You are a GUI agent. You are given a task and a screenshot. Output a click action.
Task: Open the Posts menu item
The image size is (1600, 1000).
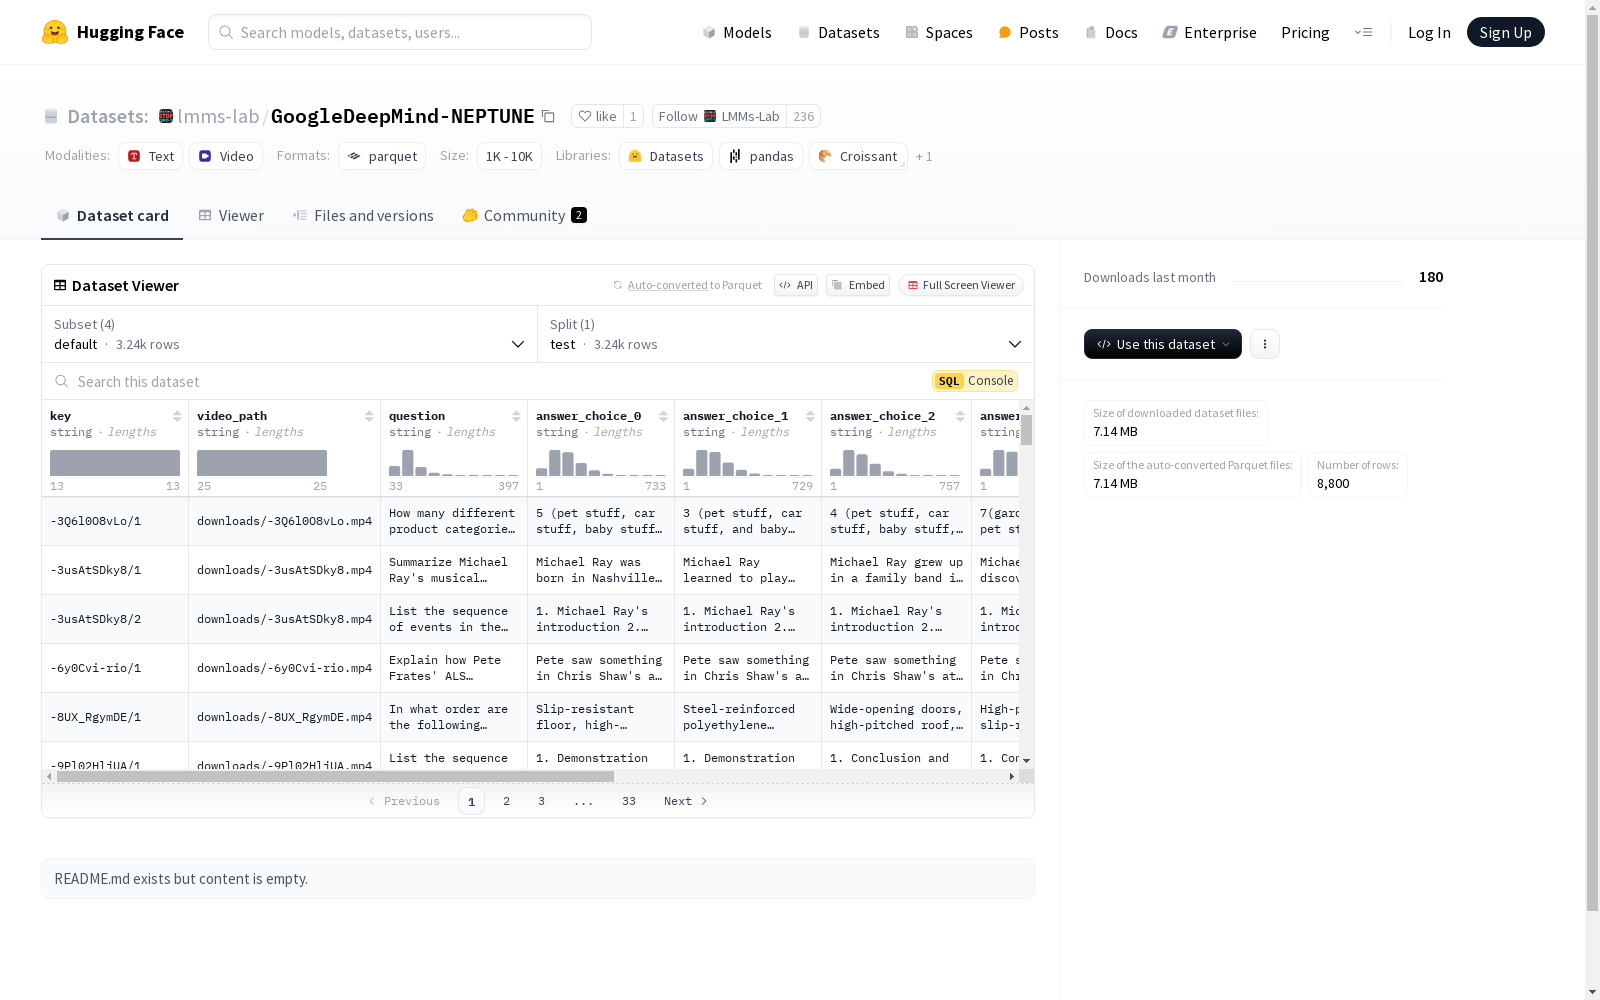coord(1028,32)
